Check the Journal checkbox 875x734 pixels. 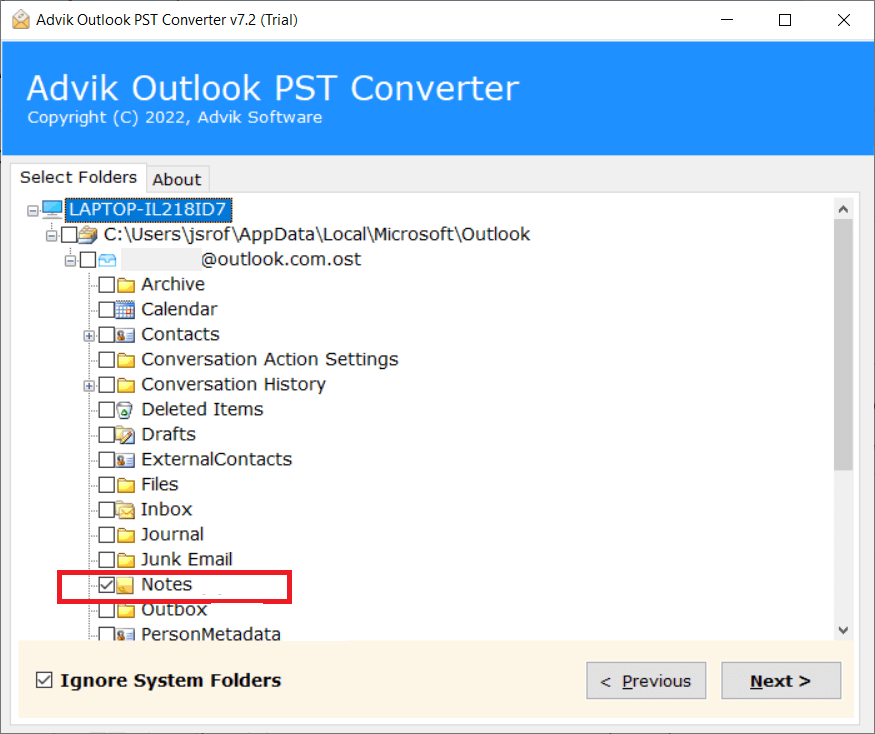(107, 535)
